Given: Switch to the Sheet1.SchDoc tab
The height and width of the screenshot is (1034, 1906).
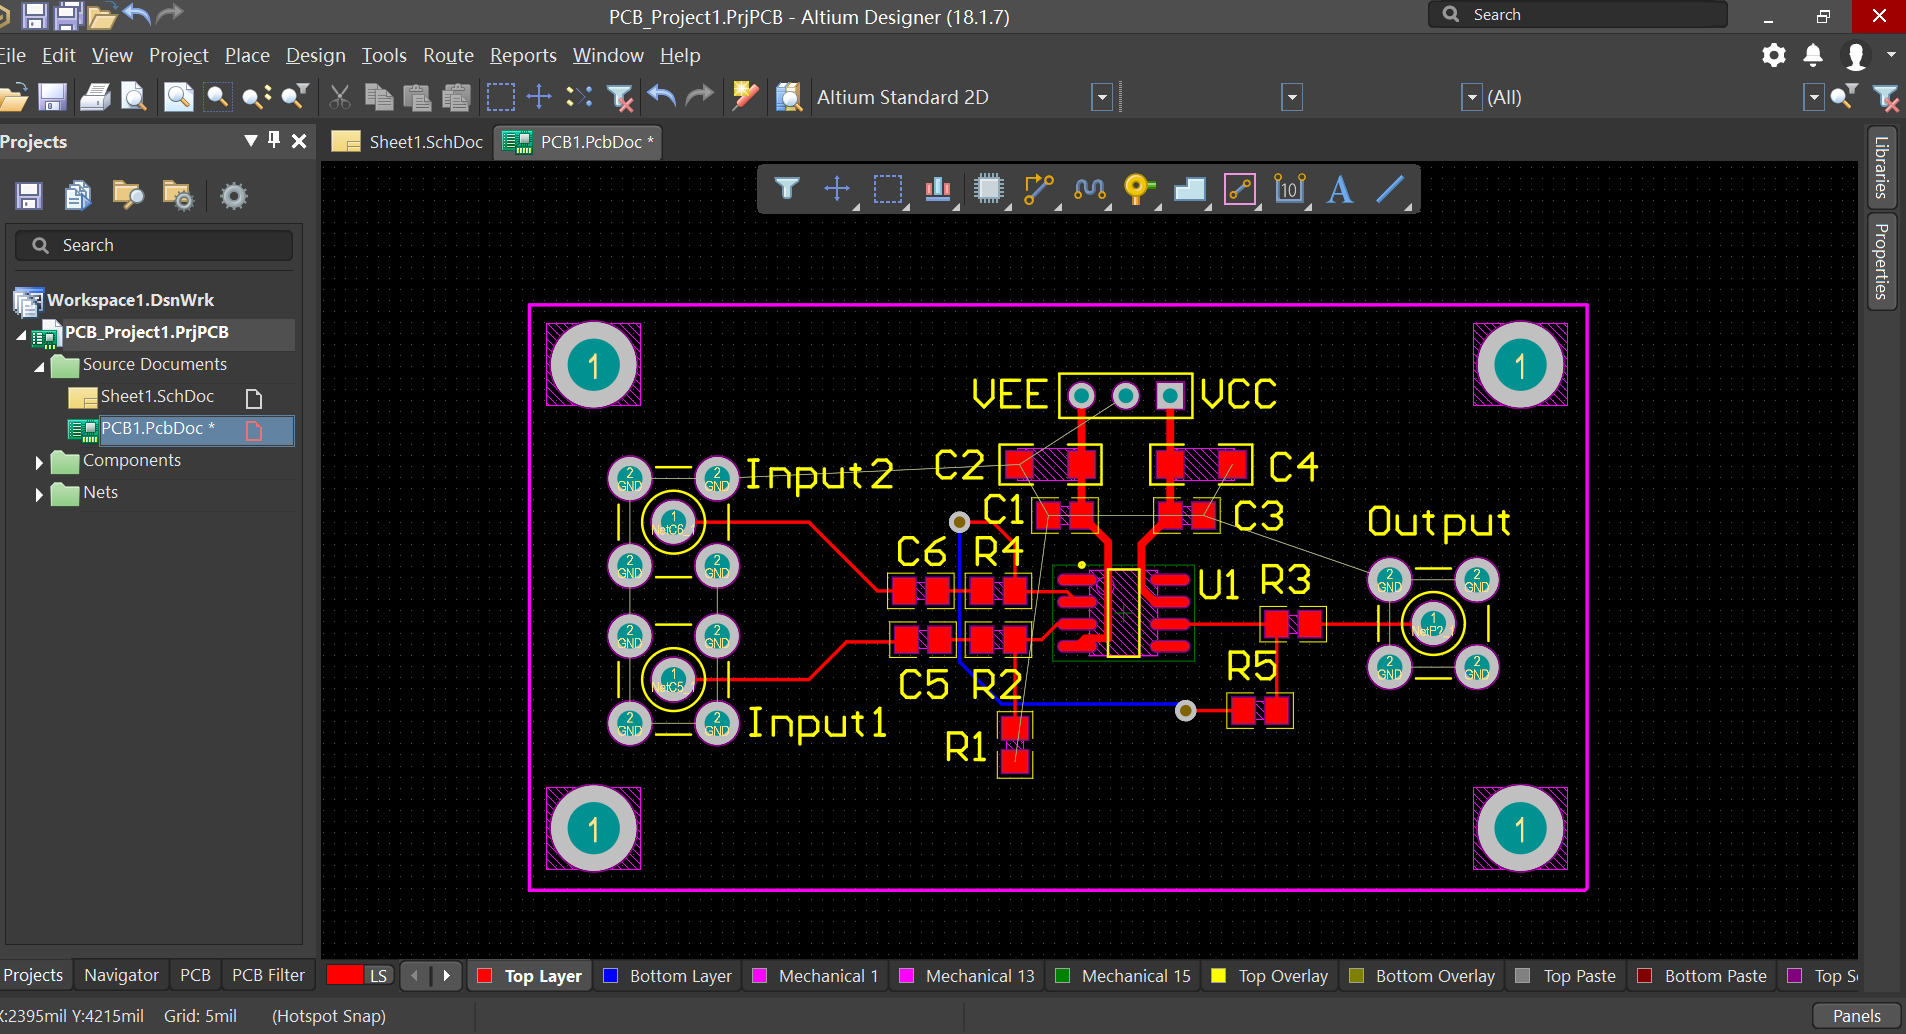Looking at the screenshot, I should point(408,142).
